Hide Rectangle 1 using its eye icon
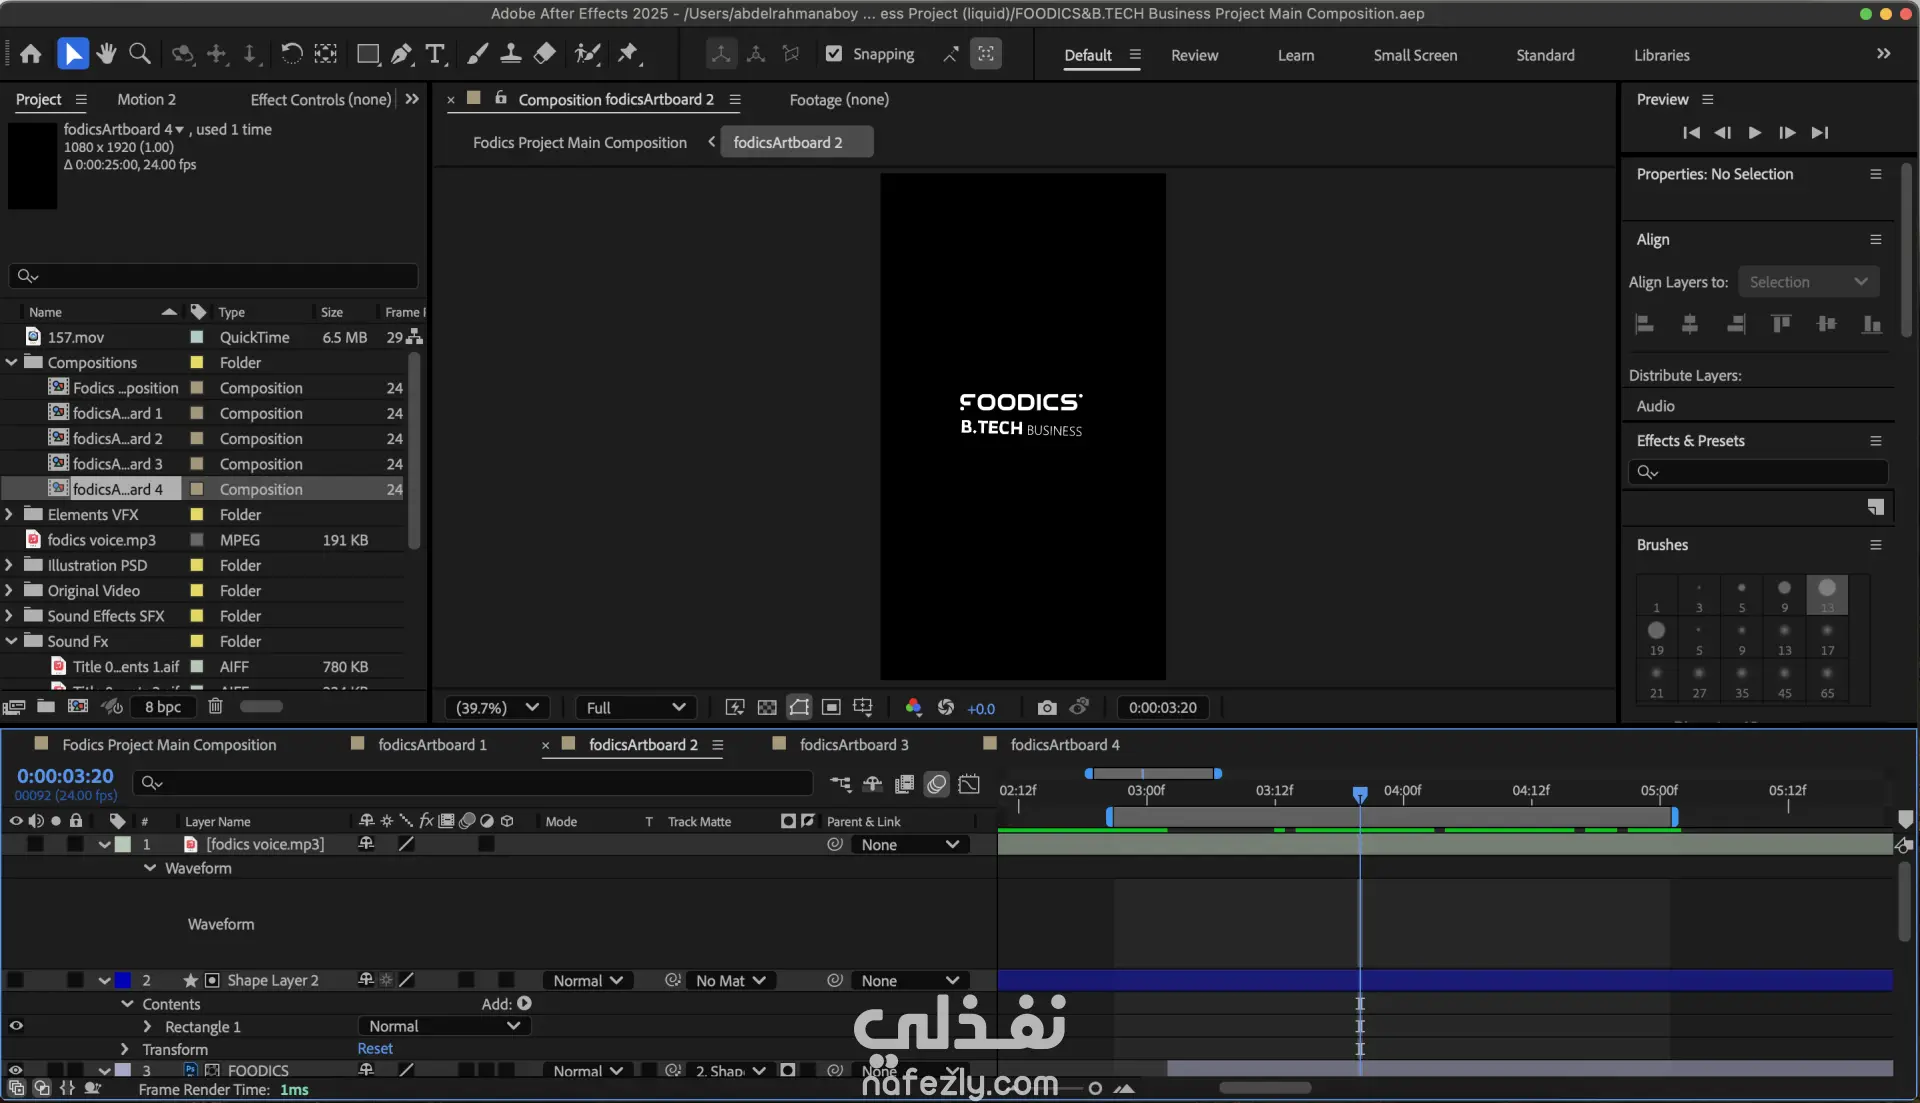 point(16,1026)
